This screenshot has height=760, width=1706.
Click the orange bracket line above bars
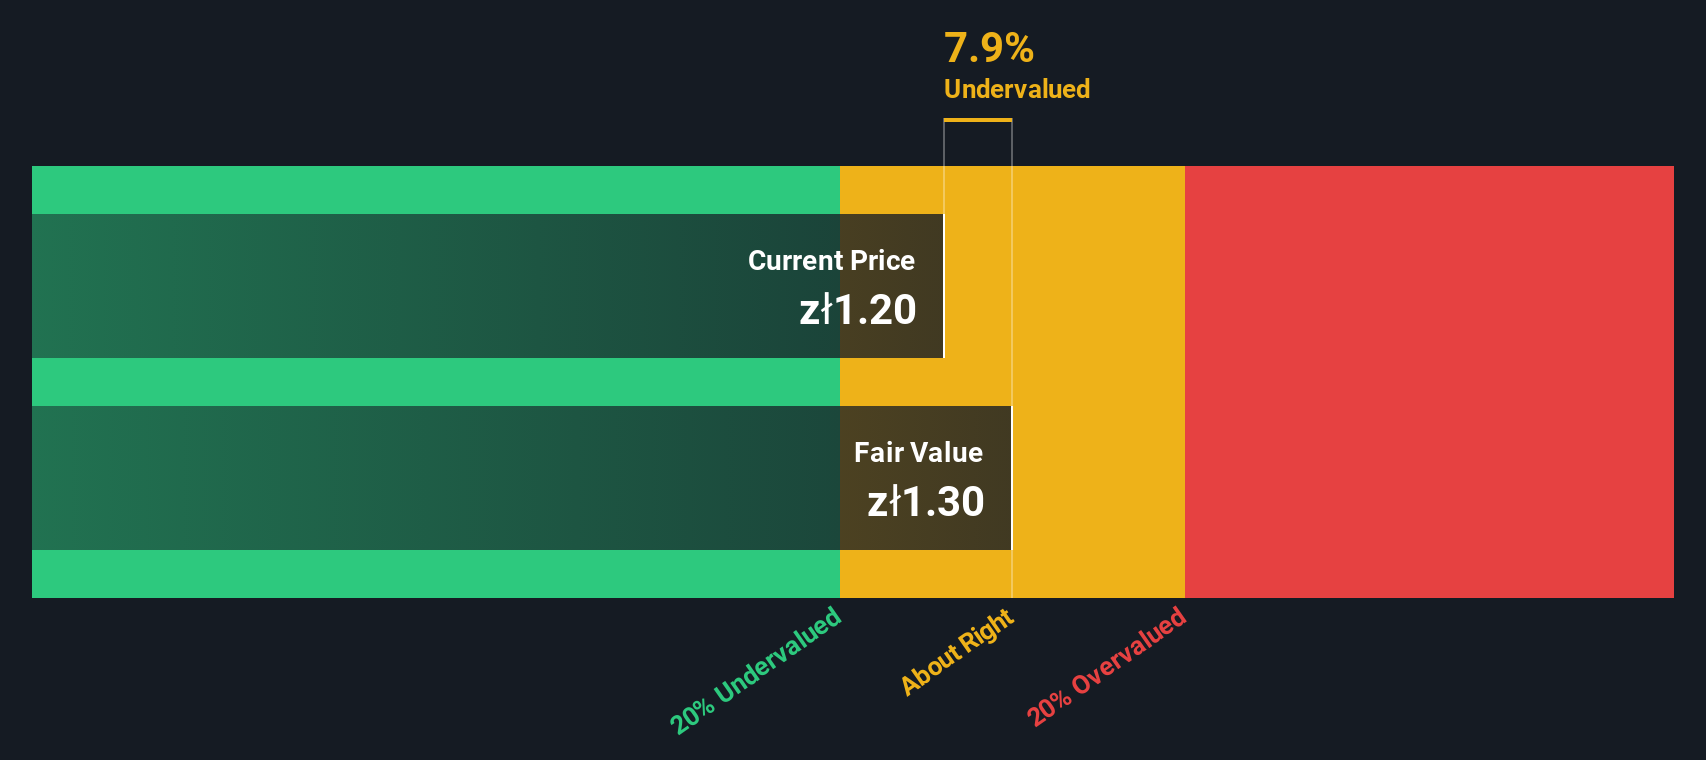978,120
